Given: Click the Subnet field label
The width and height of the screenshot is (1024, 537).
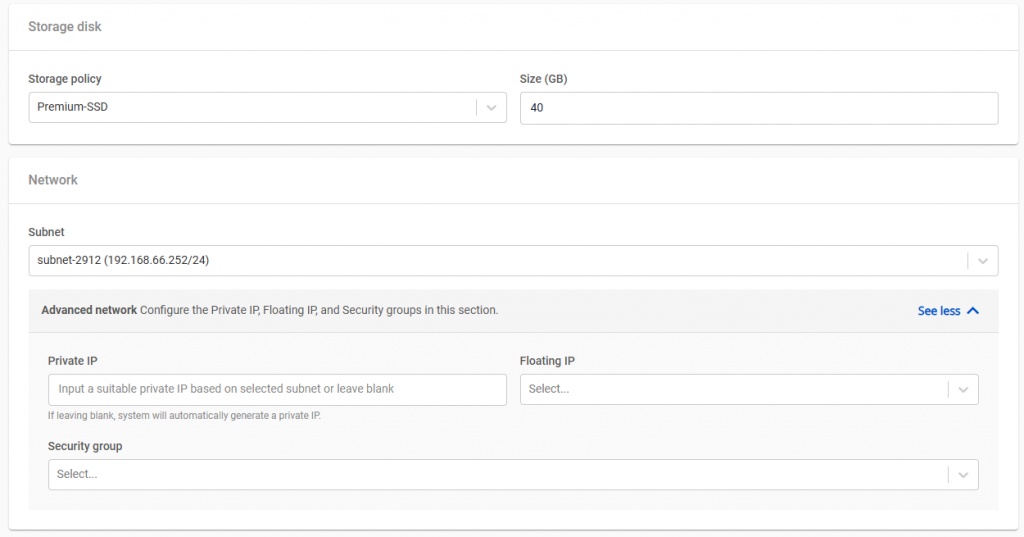Looking at the screenshot, I should pyautogui.click(x=46, y=232).
